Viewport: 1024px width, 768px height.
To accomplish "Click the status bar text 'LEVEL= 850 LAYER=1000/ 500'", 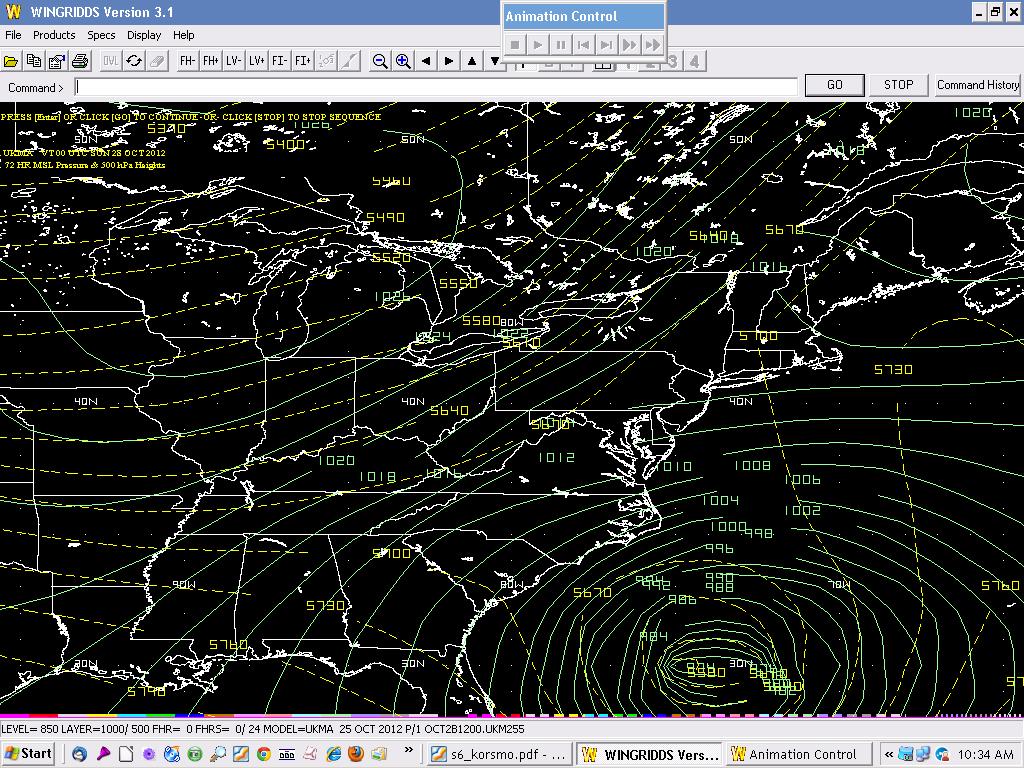I will (74, 729).
